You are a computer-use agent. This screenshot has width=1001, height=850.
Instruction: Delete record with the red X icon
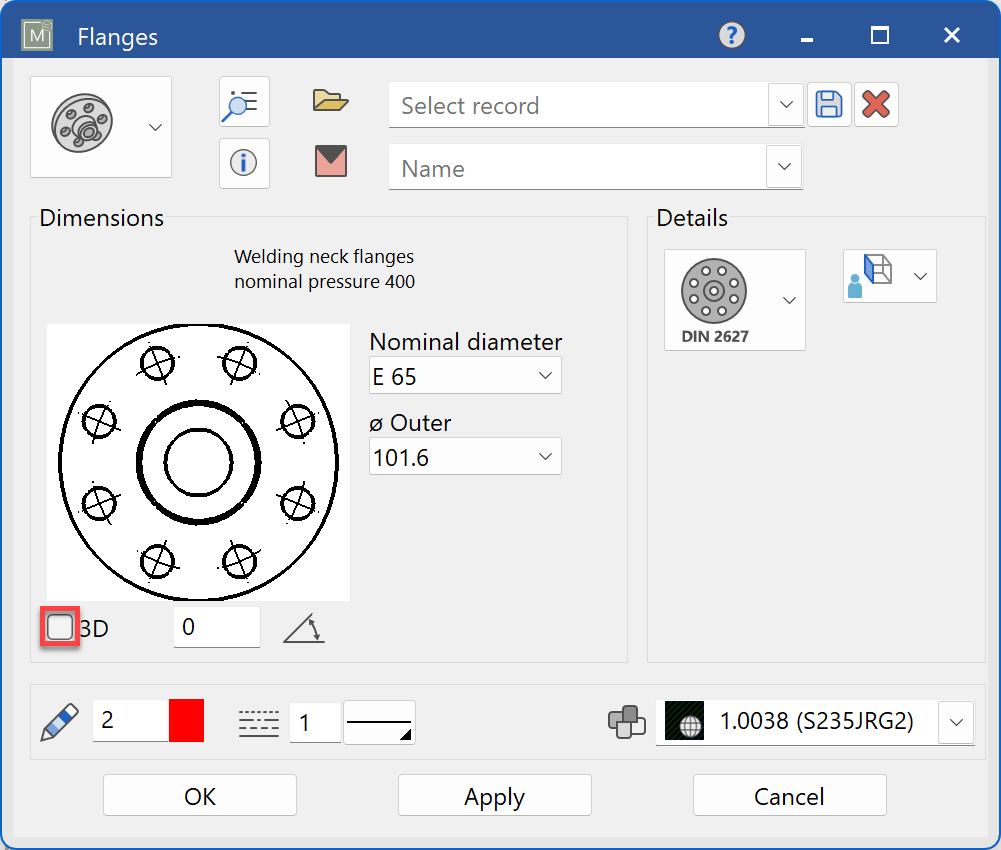(x=876, y=104)
